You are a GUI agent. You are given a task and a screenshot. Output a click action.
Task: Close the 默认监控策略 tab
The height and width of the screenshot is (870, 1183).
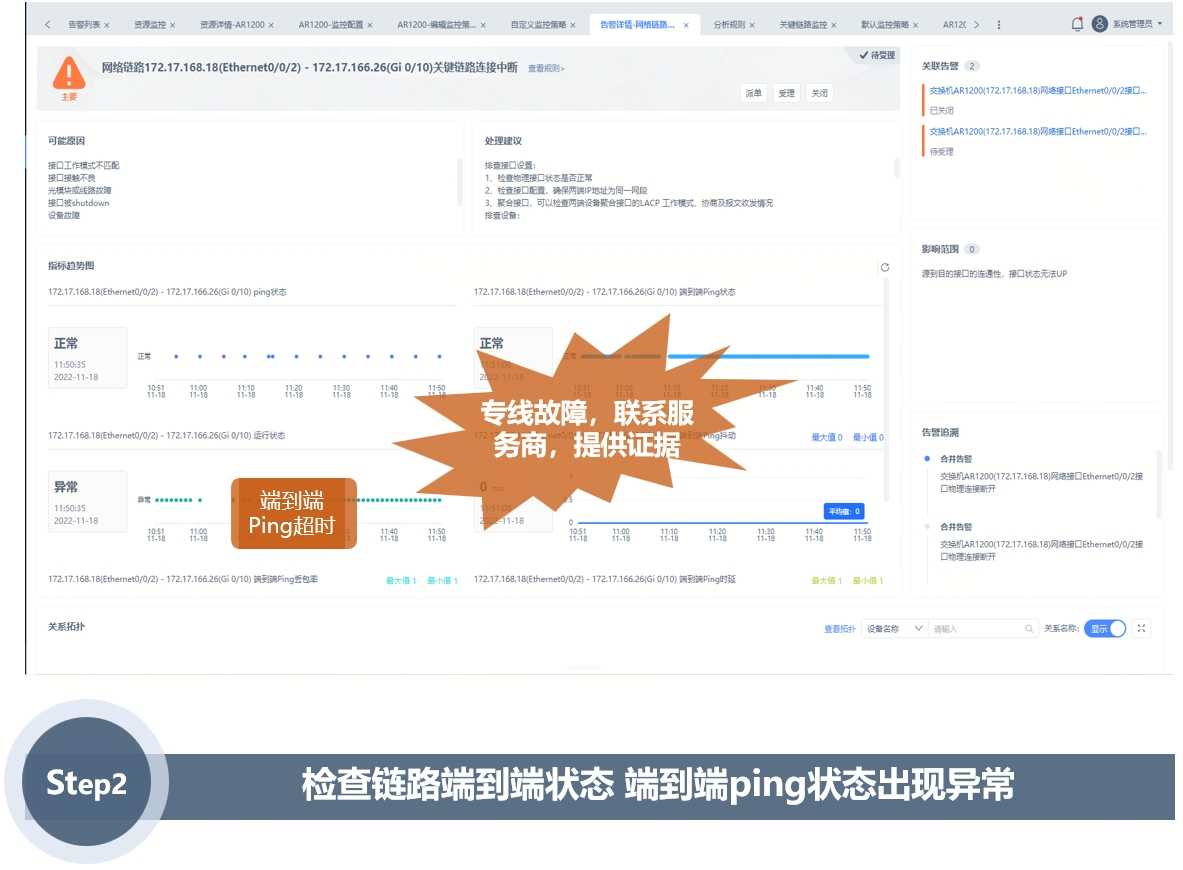[916, 25]
